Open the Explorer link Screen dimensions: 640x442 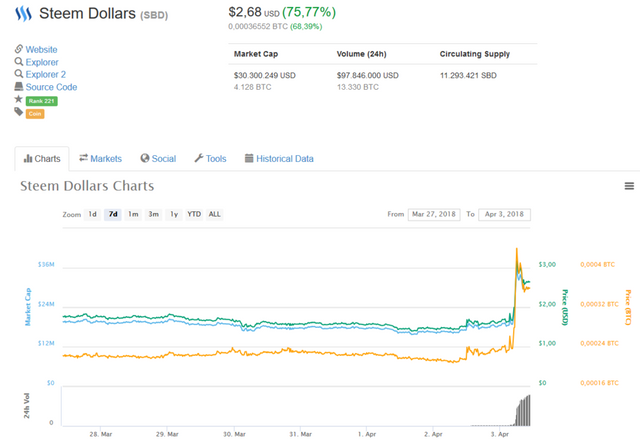(x=42, y=62)
